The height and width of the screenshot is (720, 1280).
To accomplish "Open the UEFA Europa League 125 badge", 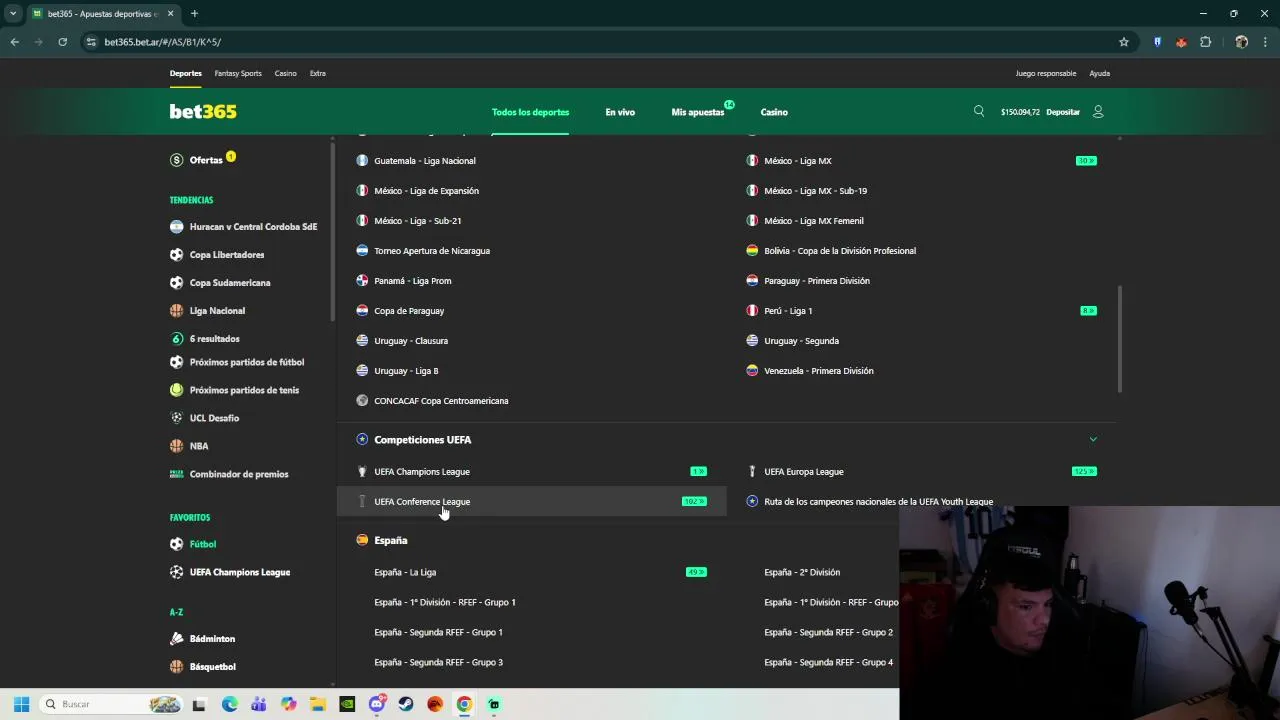I will pyautogui.click(x=1084, y=472).
